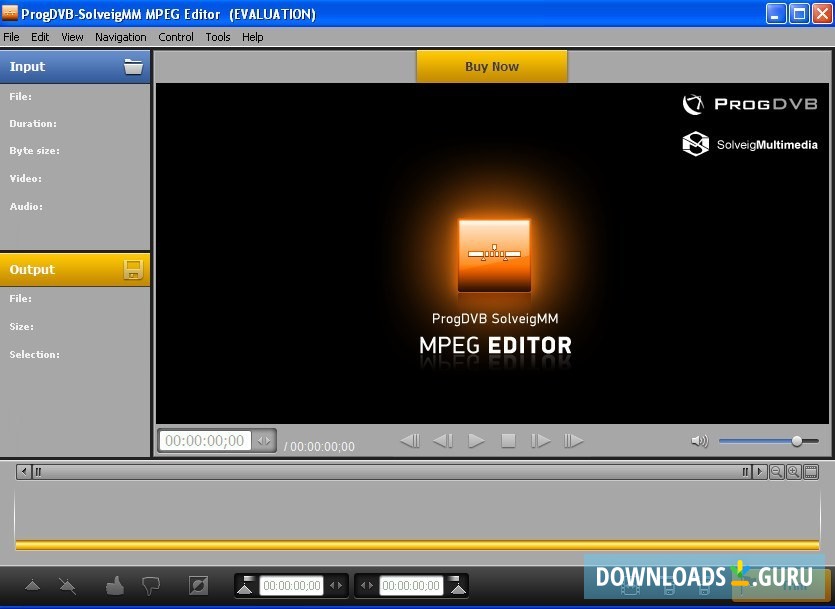
Task: Step forward one frame
Action: 541,441
